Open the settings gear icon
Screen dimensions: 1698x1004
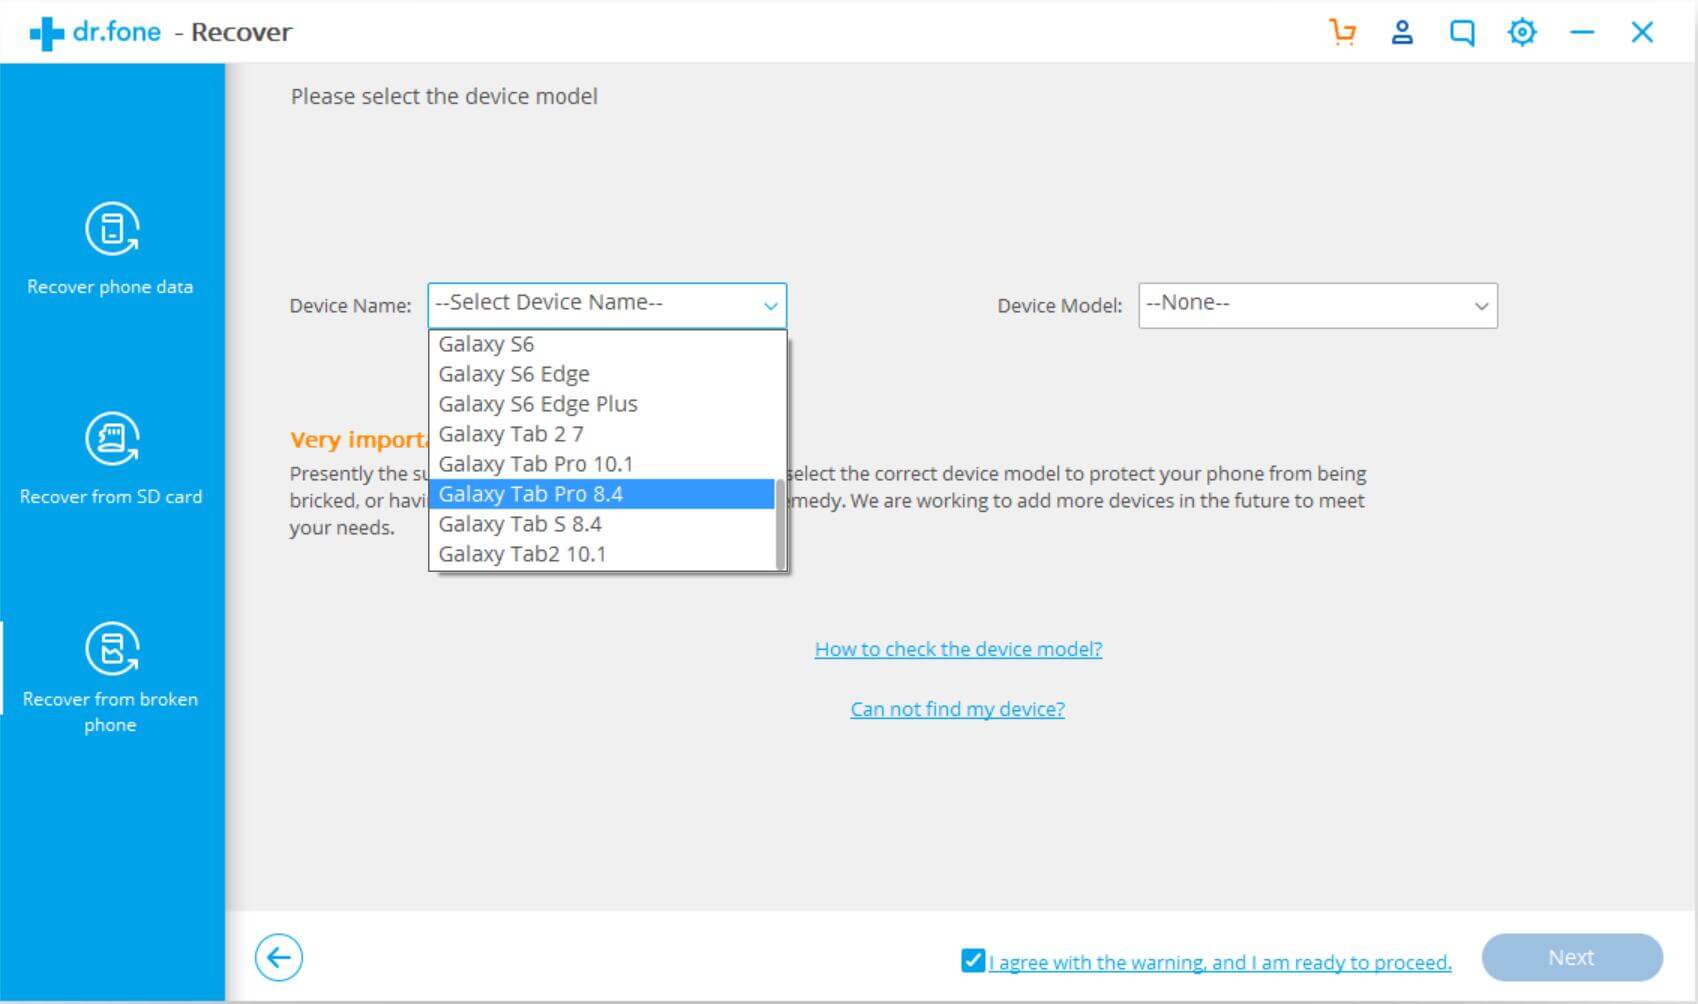[x=1522, y=32]
